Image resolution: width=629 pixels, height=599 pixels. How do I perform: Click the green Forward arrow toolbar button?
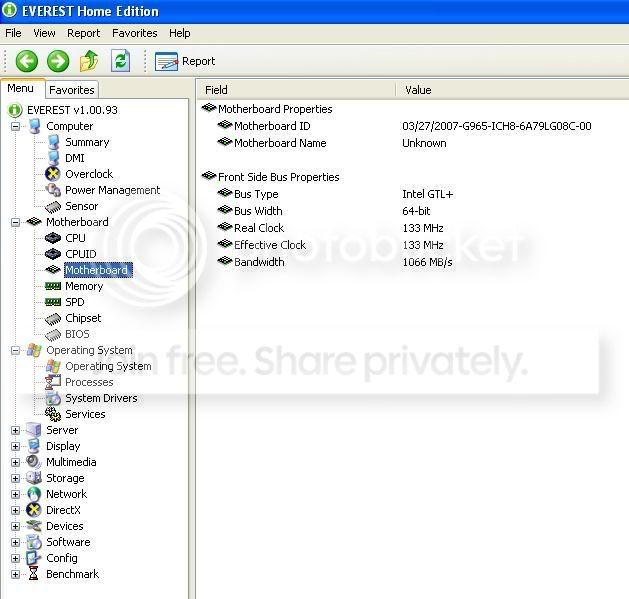[58, 61]
